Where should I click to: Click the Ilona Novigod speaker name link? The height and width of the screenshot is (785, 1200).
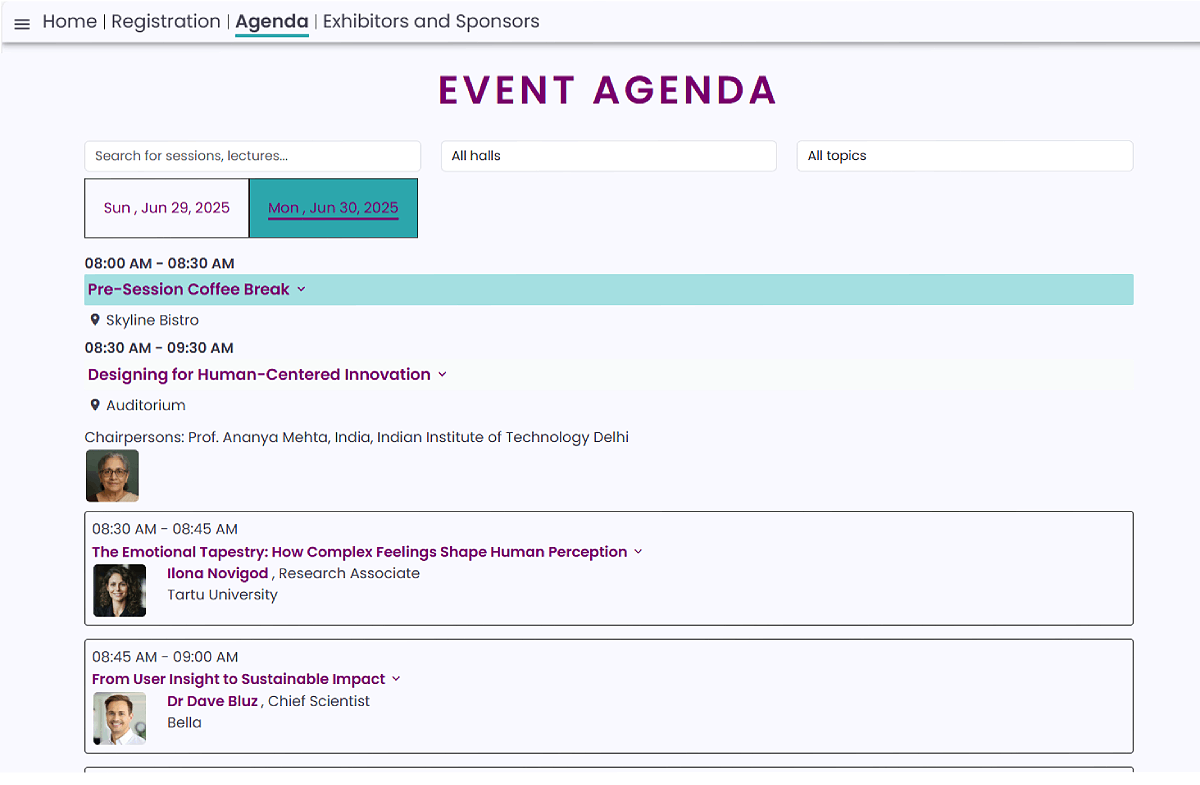click(x=217, y=574)
